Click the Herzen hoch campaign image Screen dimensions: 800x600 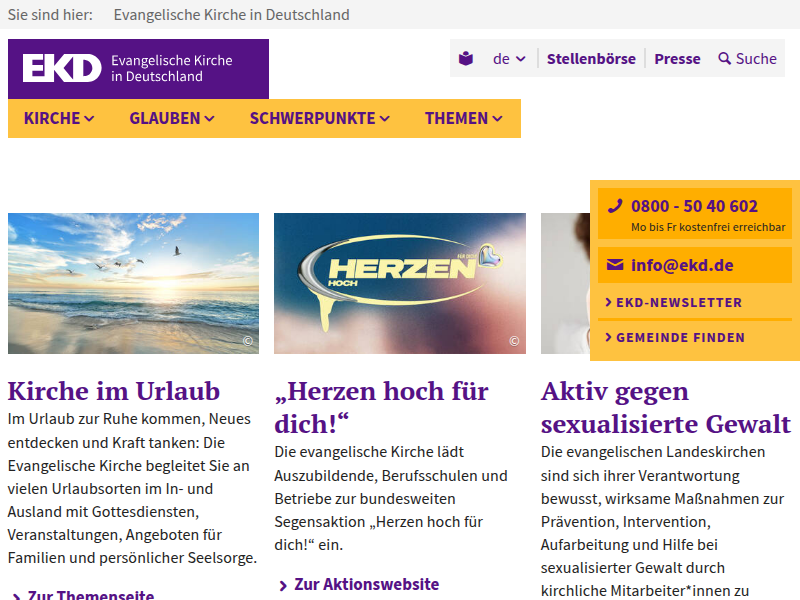(399, 283)
